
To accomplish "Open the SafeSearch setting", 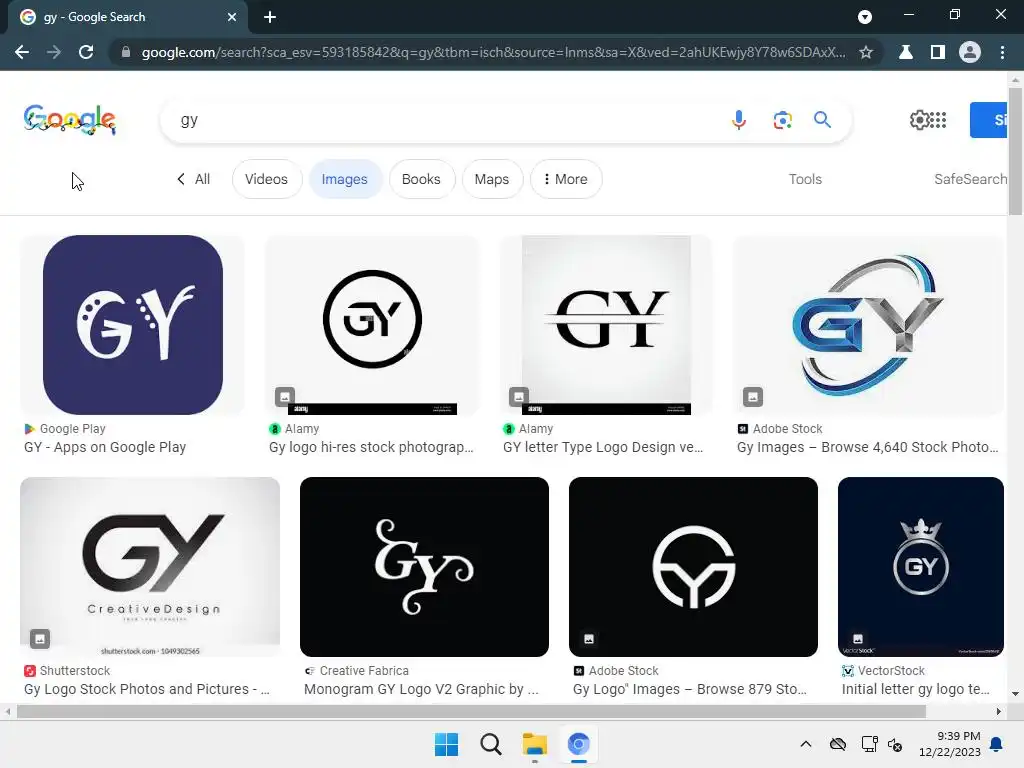I will 970,179.
